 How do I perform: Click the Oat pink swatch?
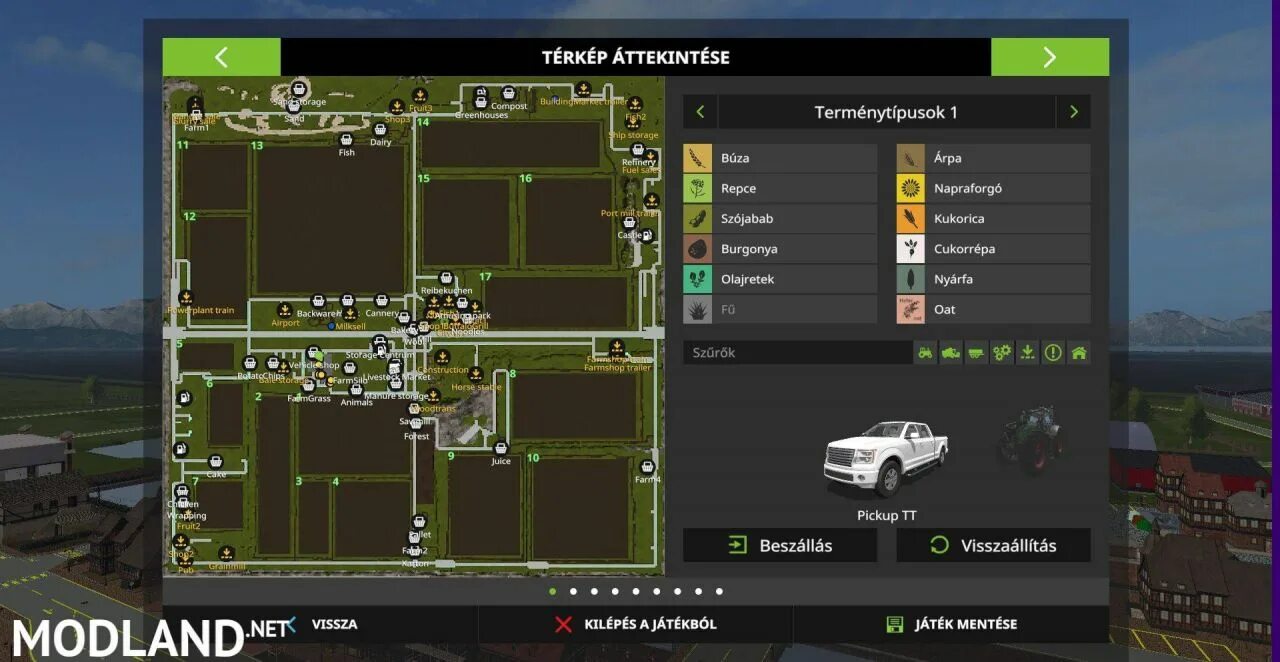910,309
